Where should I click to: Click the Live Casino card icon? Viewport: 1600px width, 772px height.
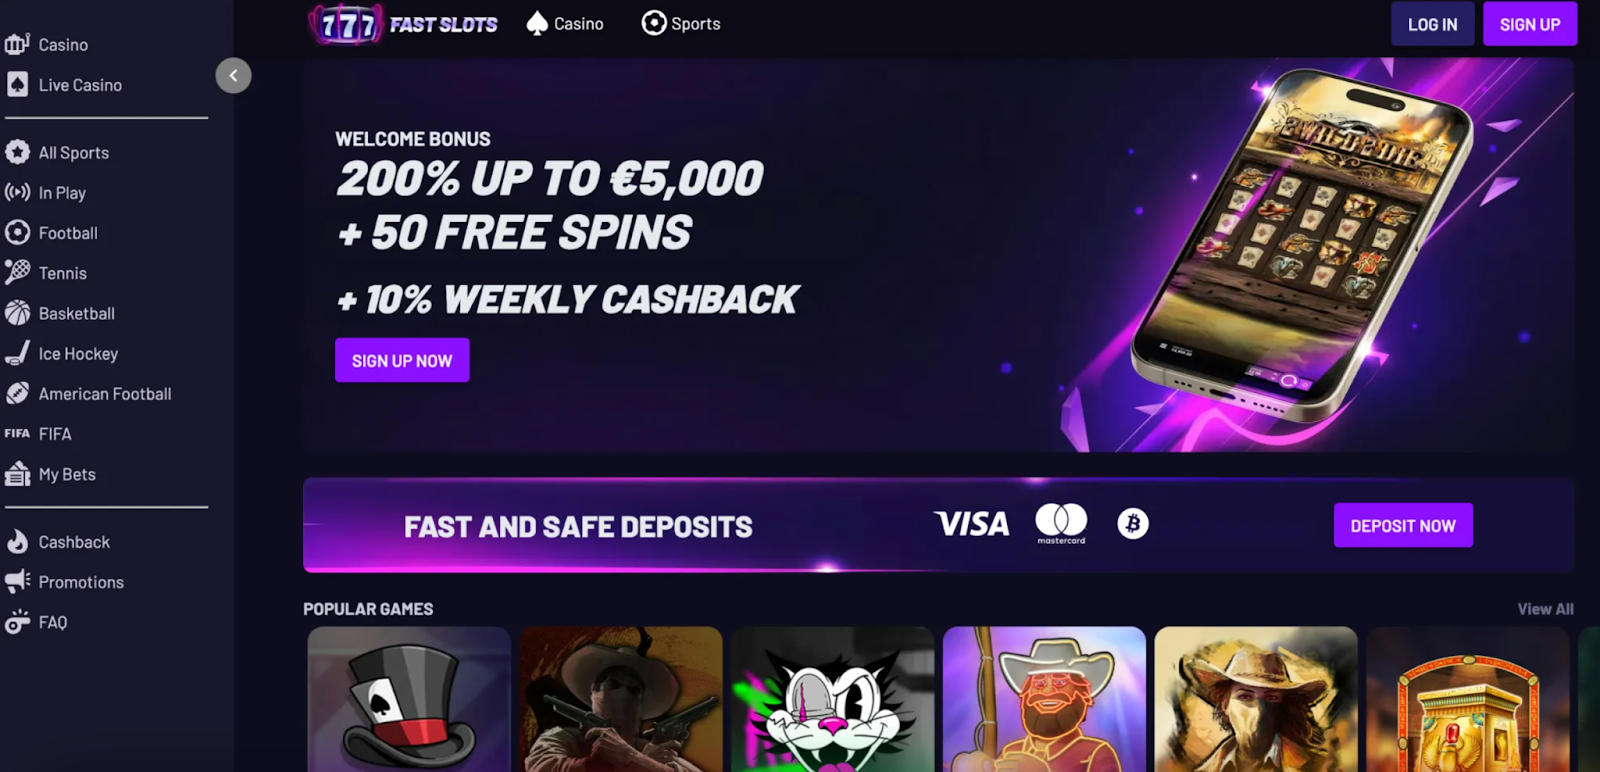point(17,84)
